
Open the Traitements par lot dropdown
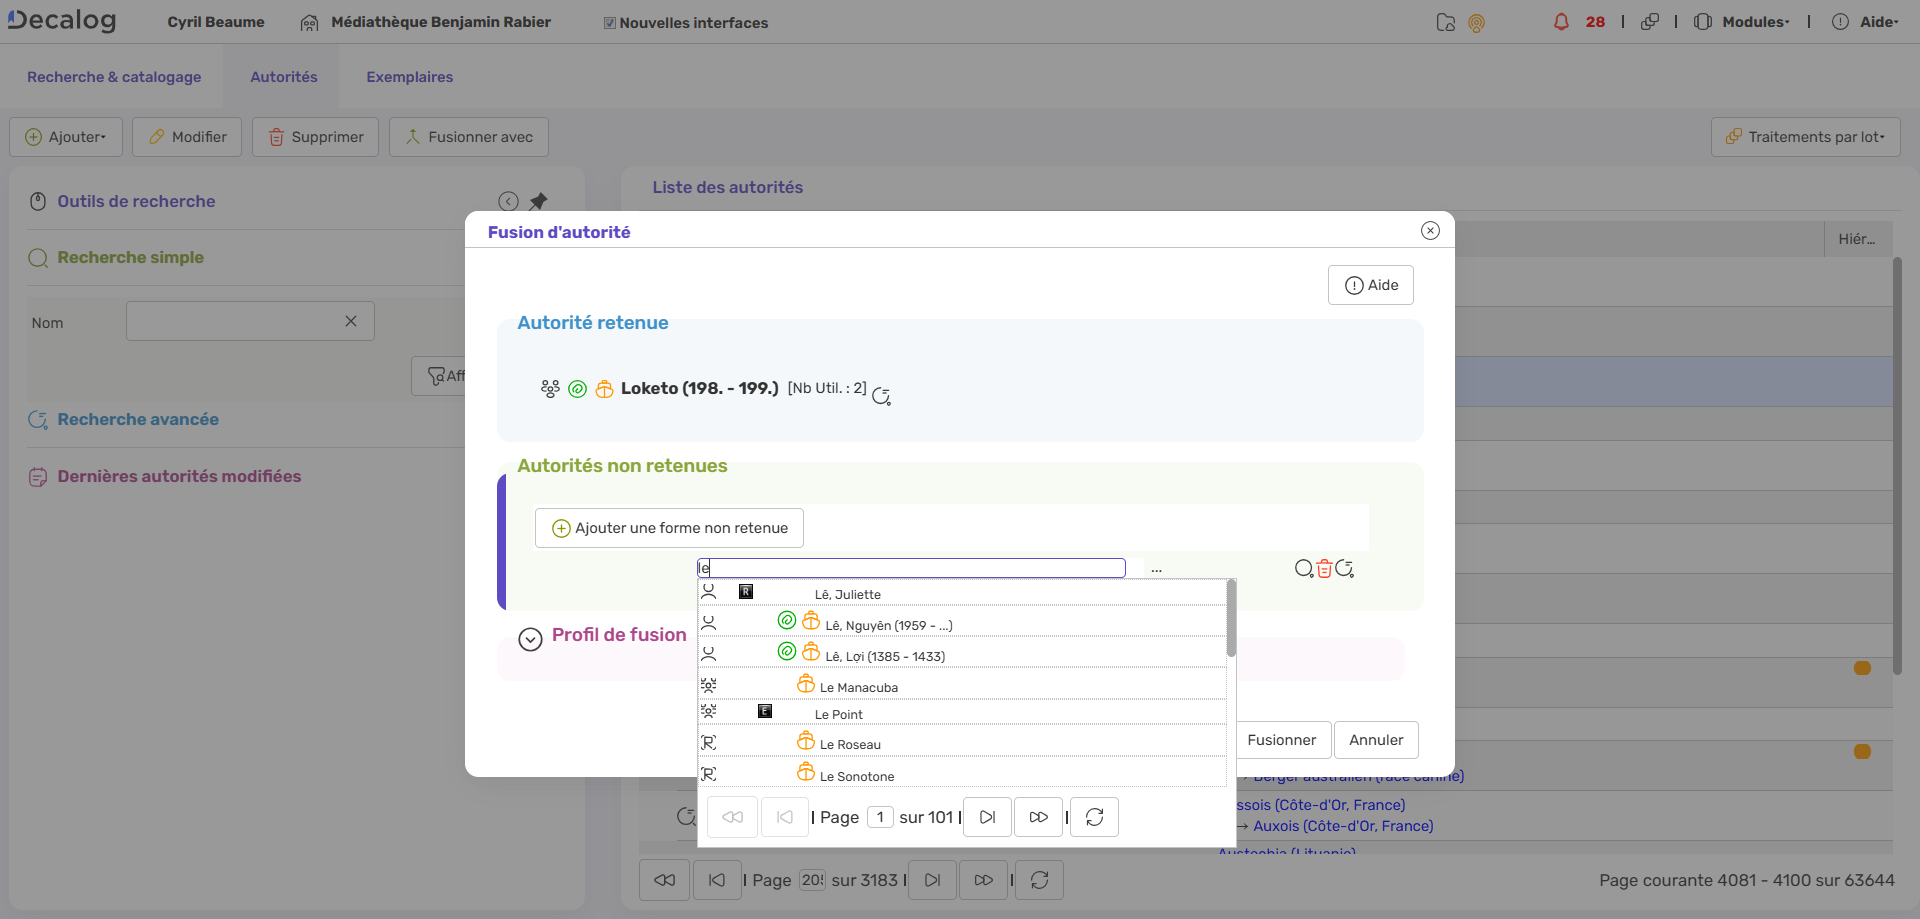pos(1806,137)
